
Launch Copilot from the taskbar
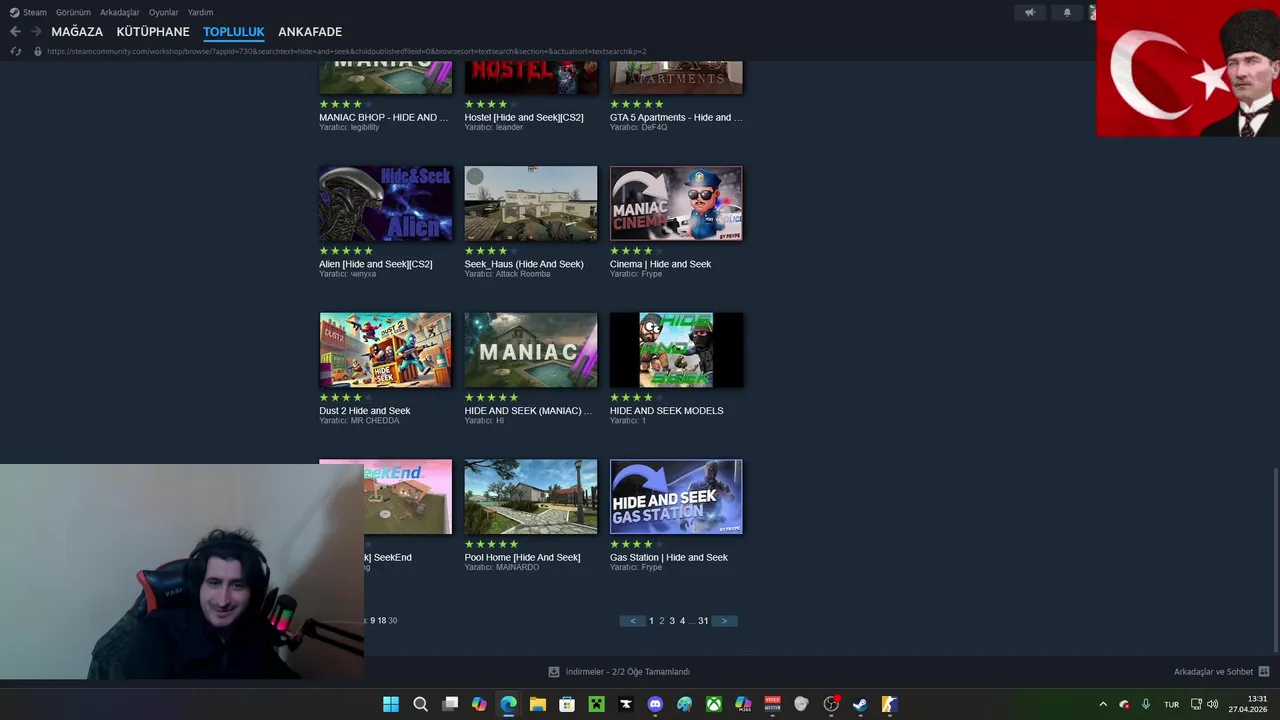479,704
